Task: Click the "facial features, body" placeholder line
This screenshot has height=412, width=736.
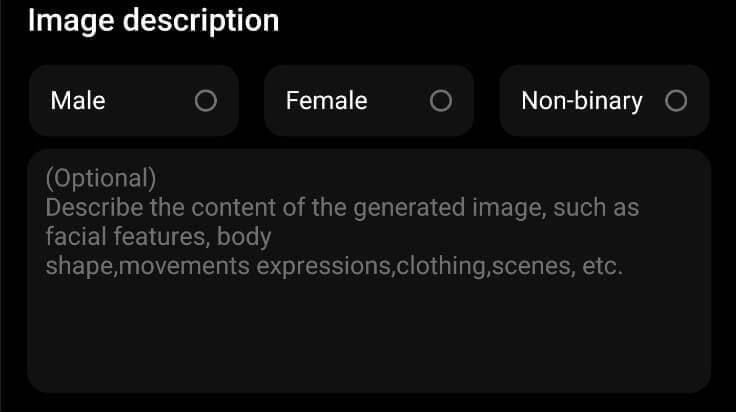Action: pos(158,237)
